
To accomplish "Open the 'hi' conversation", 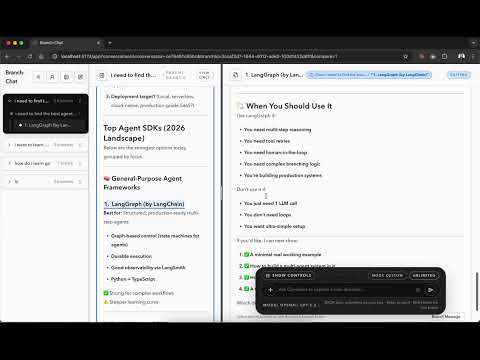I will (16, 182).
